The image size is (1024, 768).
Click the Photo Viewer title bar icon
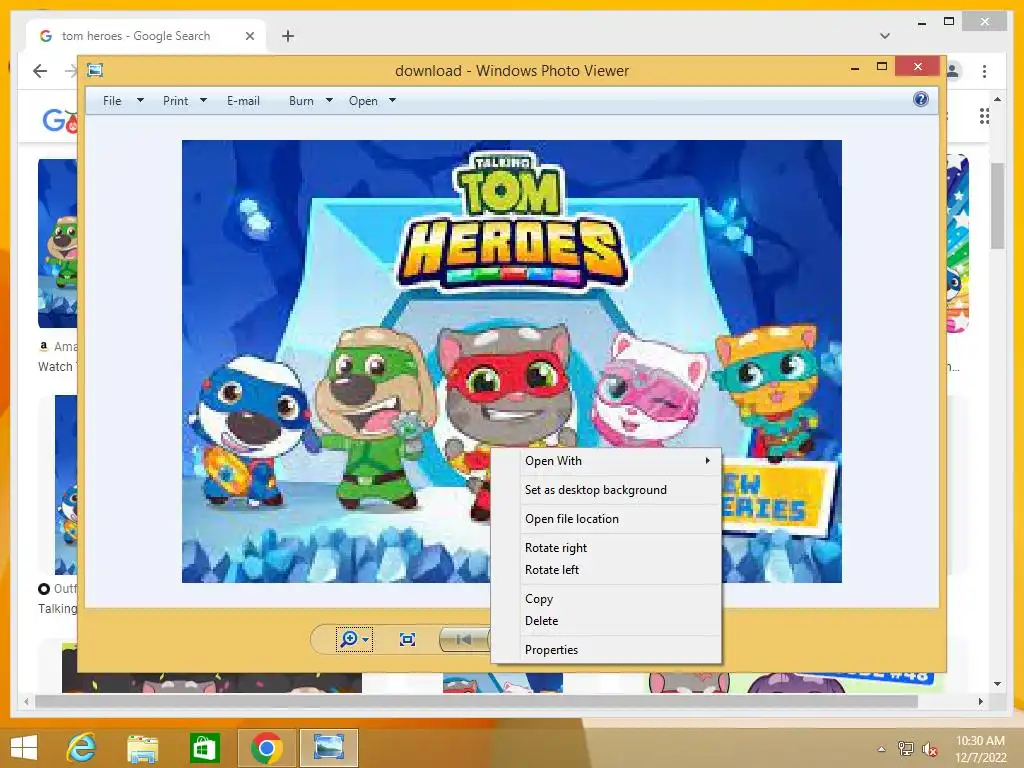coord(95,70)
